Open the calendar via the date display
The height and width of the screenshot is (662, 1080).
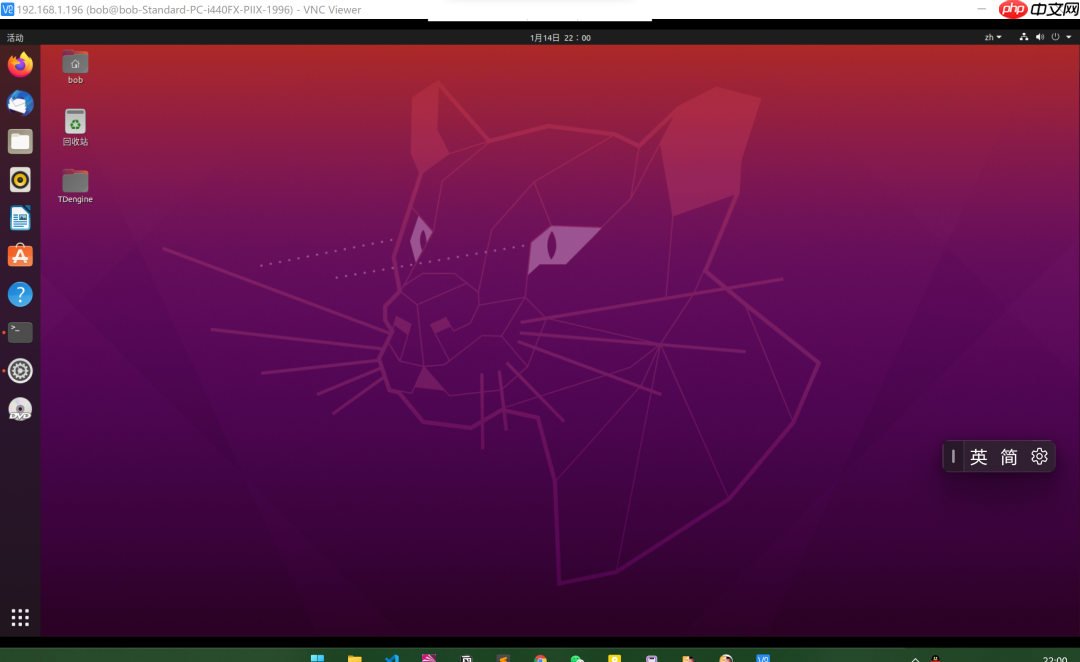point(558,37)
